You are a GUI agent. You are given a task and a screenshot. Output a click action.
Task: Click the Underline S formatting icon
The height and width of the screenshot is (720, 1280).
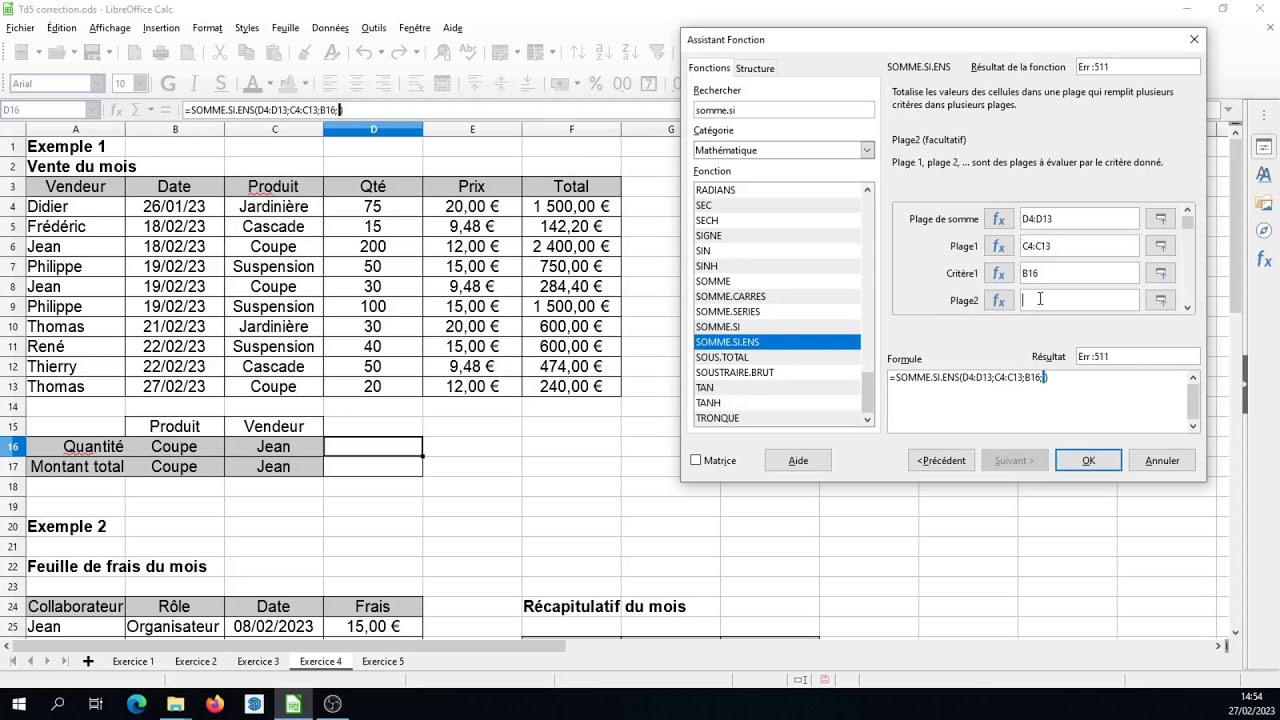tap(220, 84)
